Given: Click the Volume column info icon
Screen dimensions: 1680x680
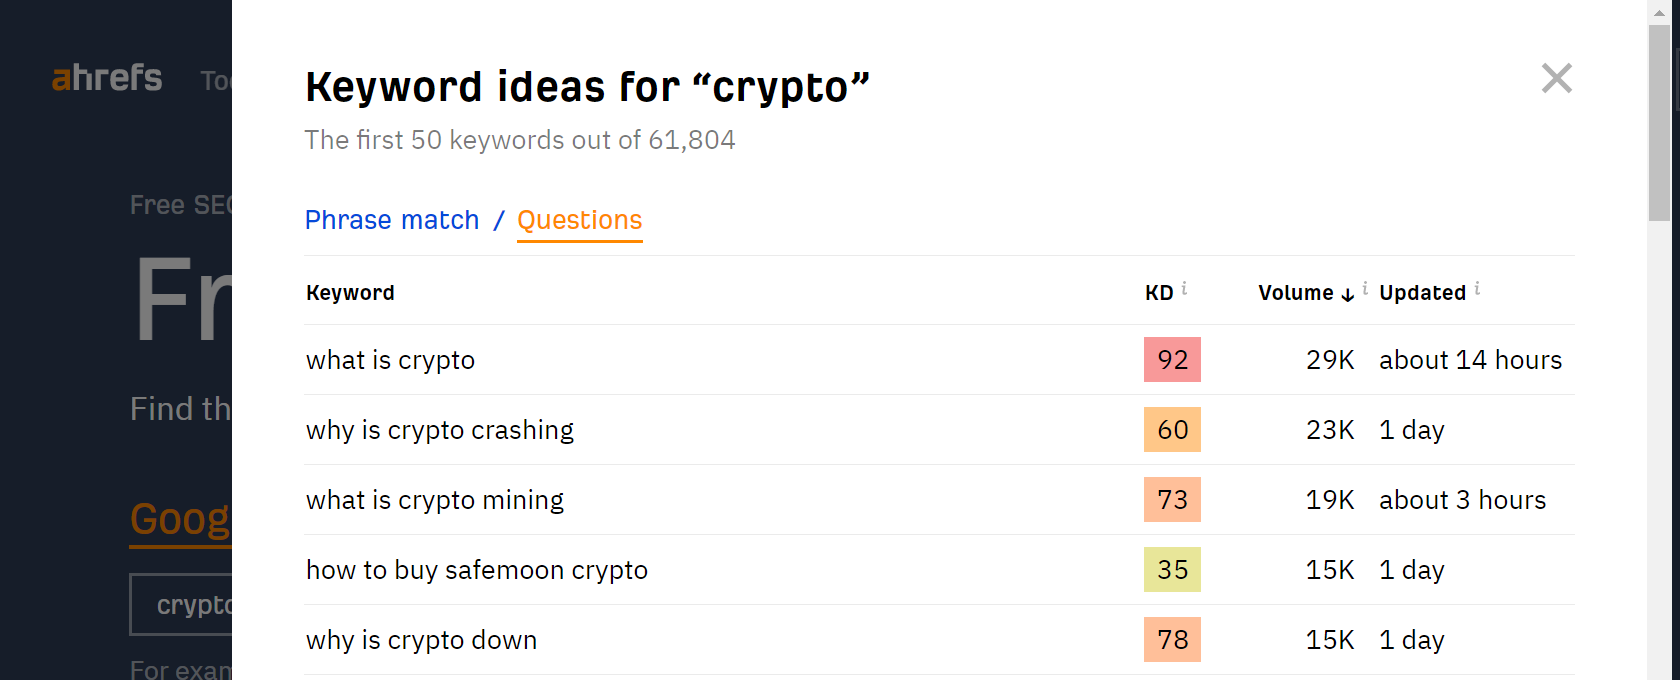Looking at the screenshot, I should tap(1364, 287).
